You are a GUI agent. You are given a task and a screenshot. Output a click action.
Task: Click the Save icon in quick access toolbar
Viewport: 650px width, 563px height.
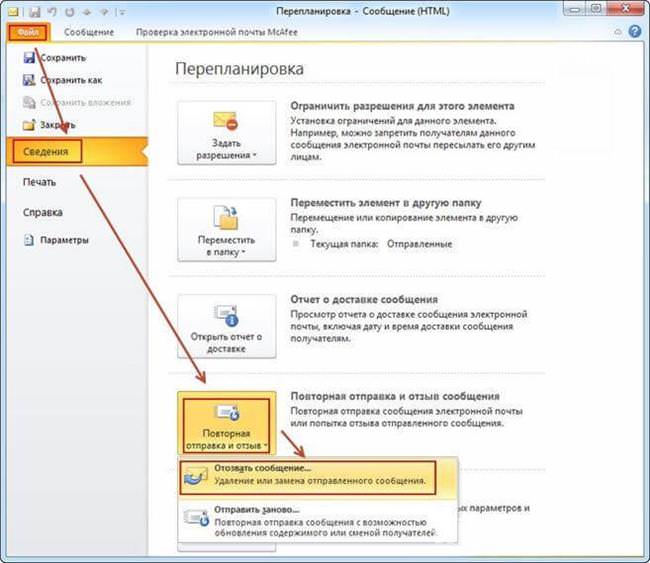pyautogui.click(x=34, y=12)
